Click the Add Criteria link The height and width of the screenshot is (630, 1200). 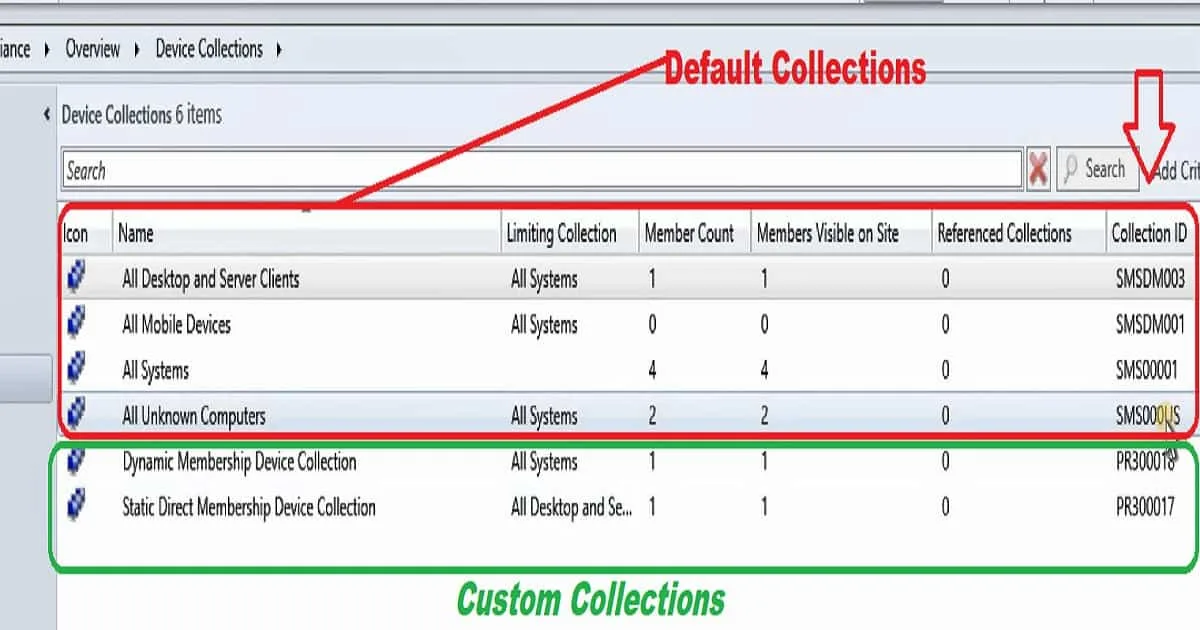(1174, 171)
